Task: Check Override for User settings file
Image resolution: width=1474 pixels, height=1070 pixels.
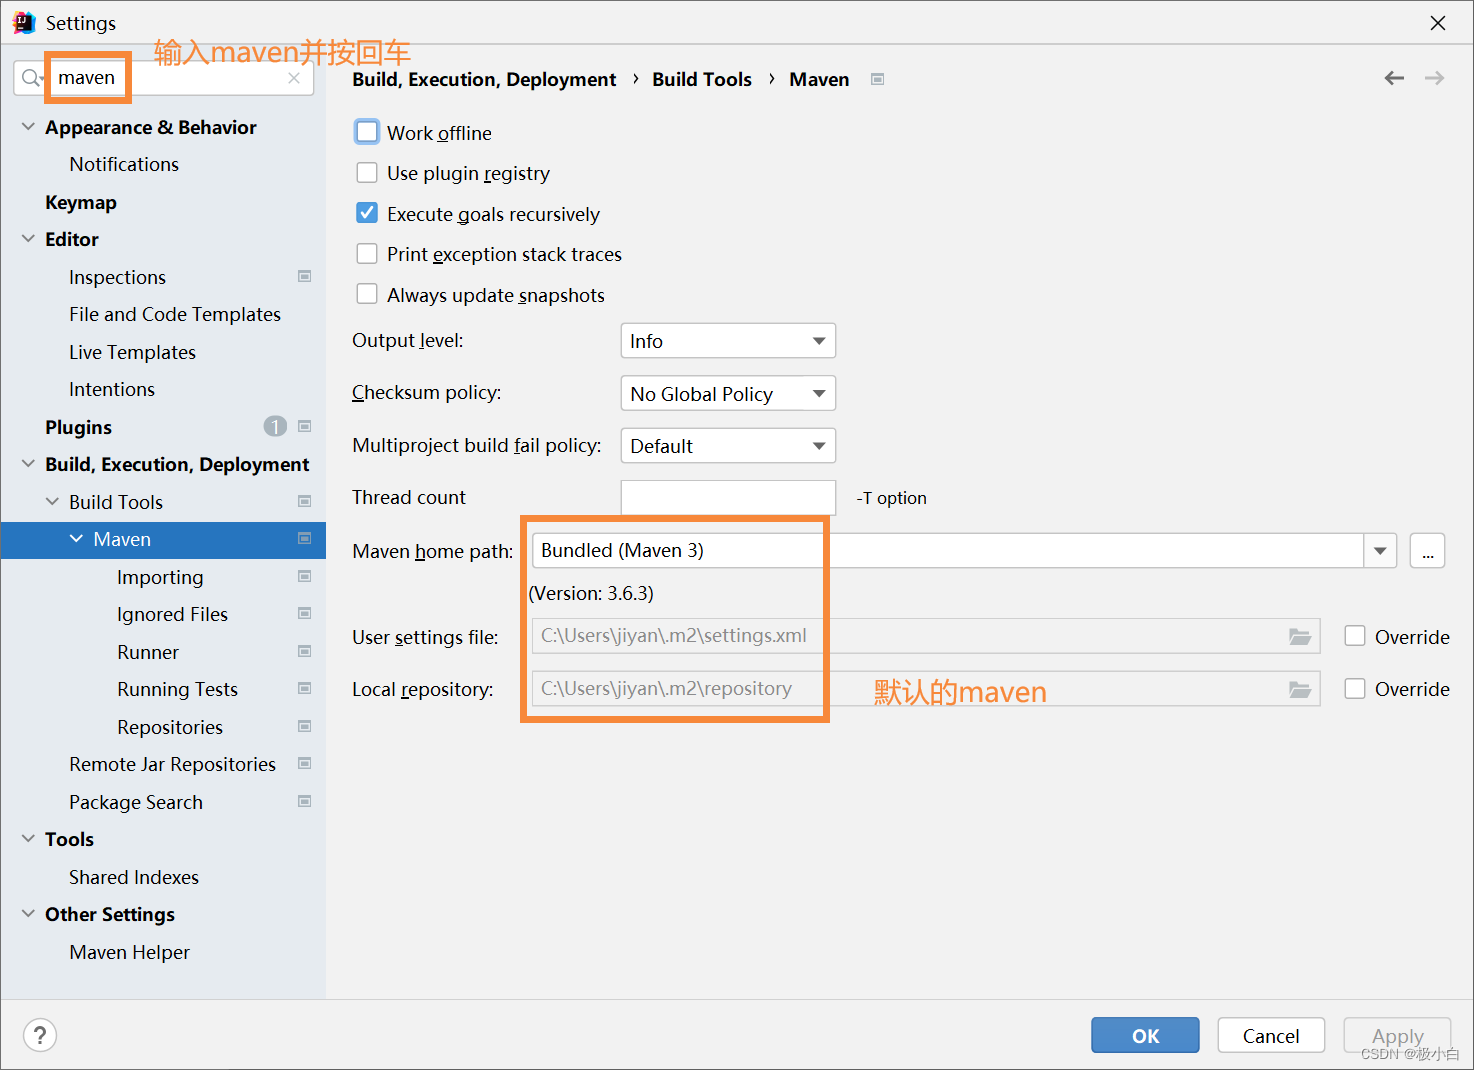Action: (x=1355, y=636)
